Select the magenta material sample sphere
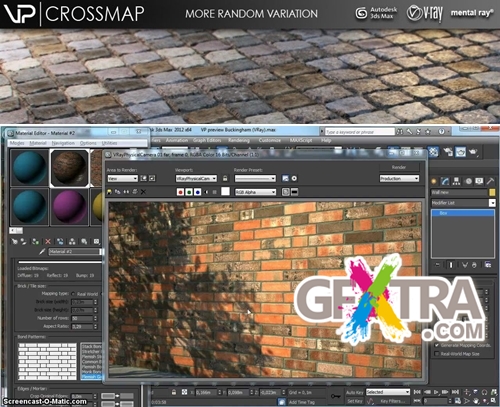 [69, 207]
